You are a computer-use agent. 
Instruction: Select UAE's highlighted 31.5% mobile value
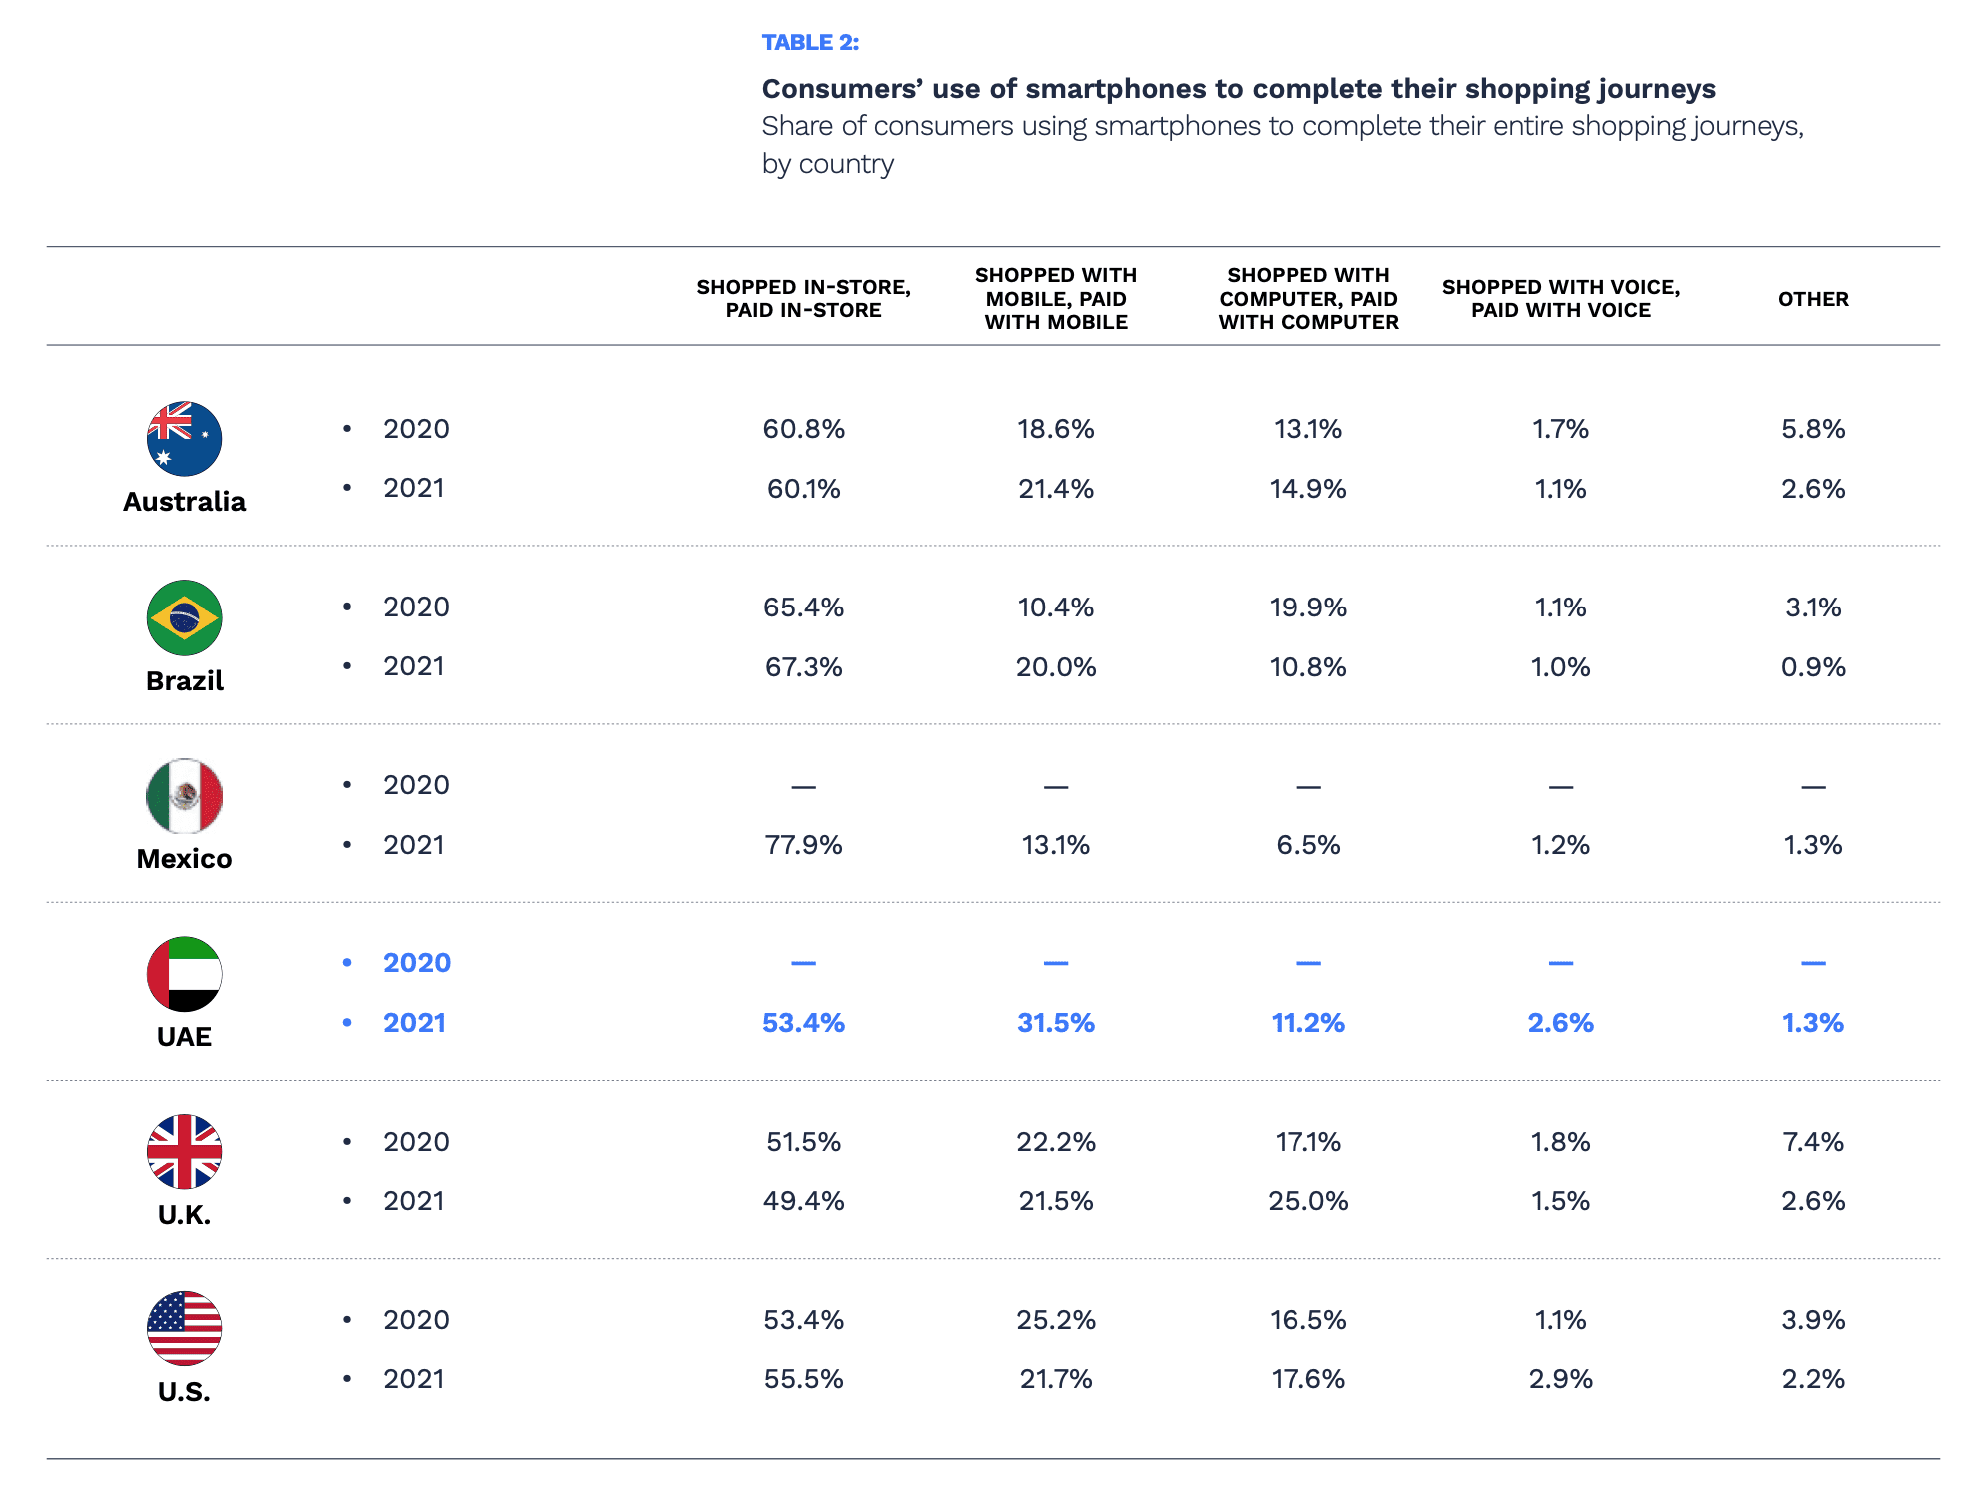coord(1056,1023)
